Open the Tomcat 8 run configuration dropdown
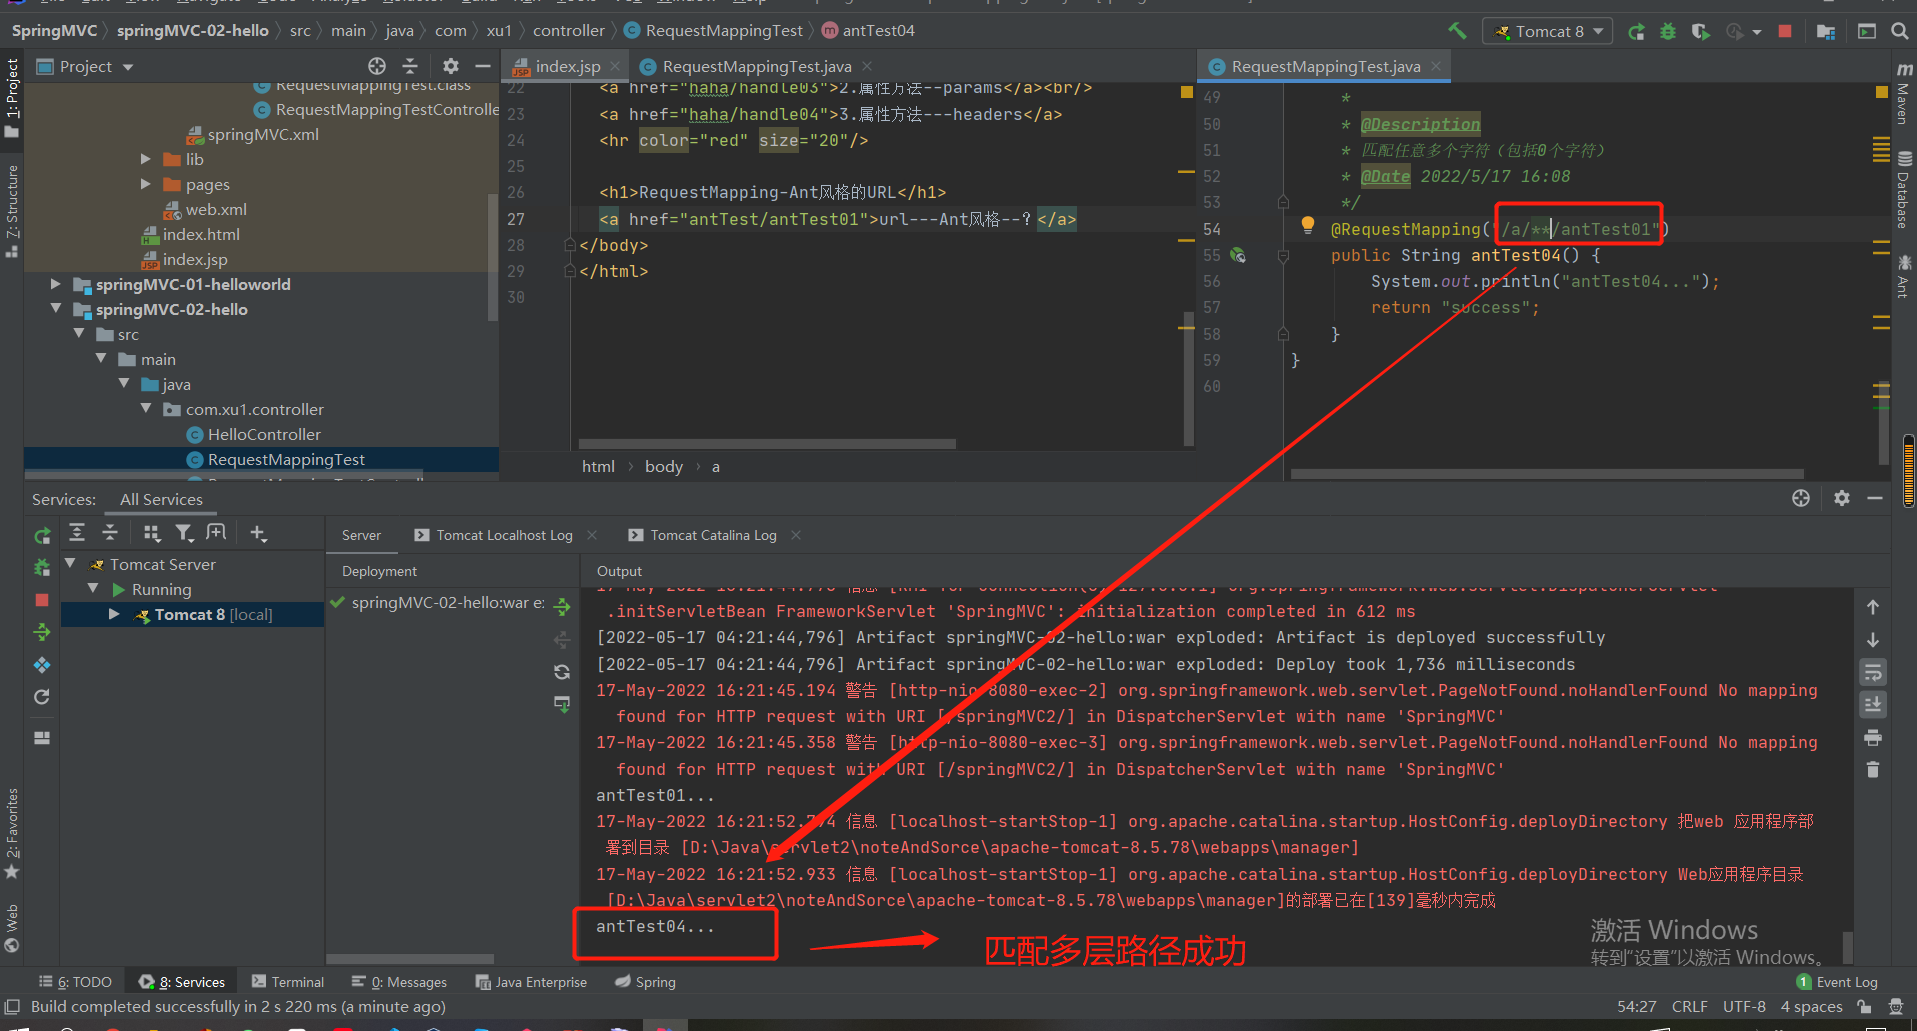The height and width of the screenshot is (1031, 1917). point(1548,31)
